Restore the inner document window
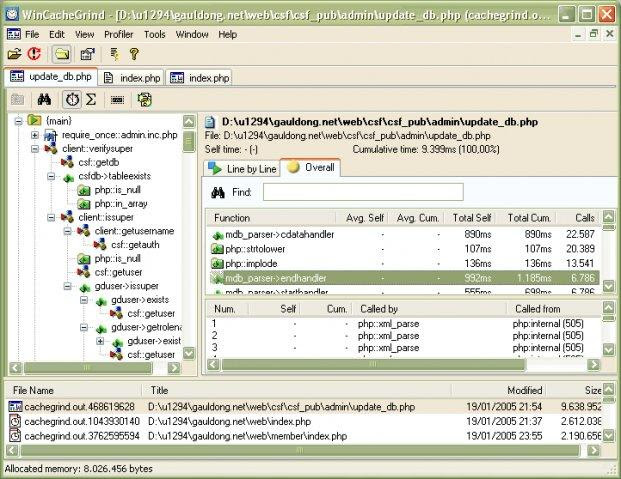Image resolution: width=621 pixels, height=479 pixels. coord(593,34)
